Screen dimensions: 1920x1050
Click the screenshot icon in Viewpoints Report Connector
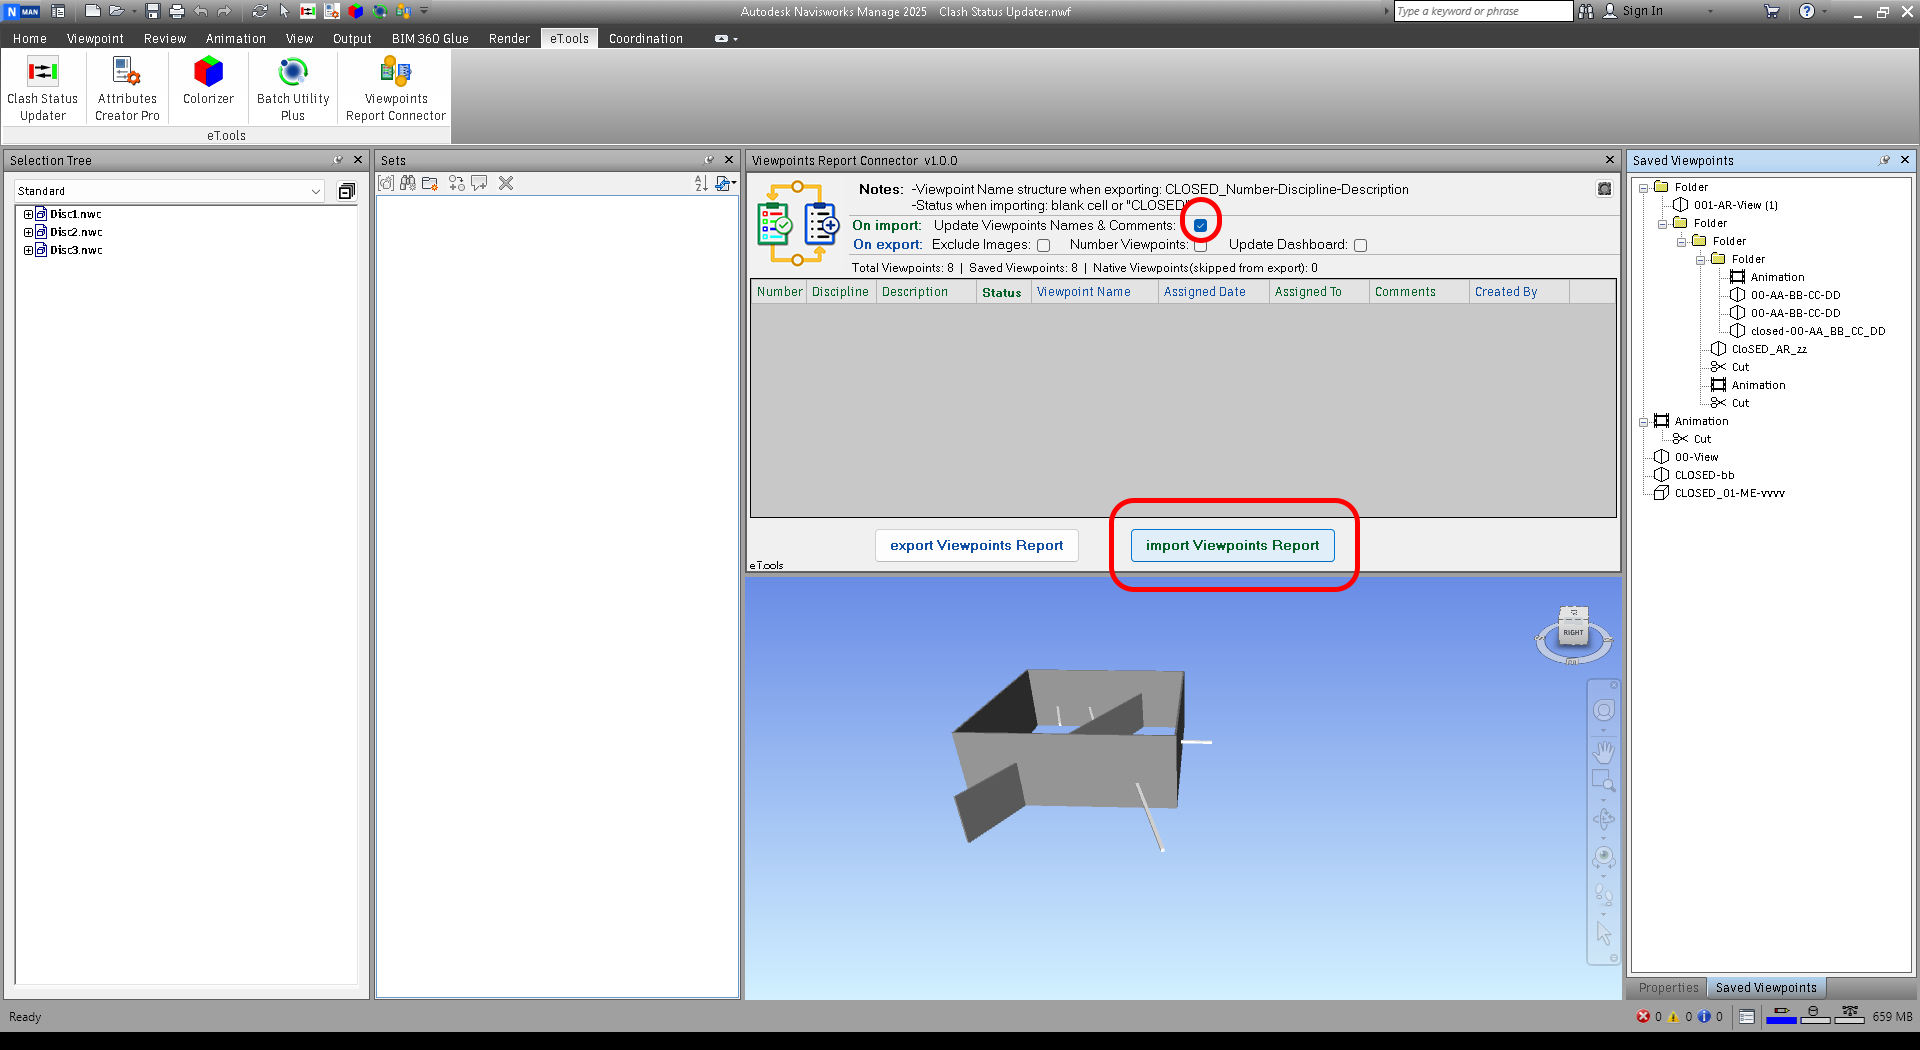click(1604, 189)
